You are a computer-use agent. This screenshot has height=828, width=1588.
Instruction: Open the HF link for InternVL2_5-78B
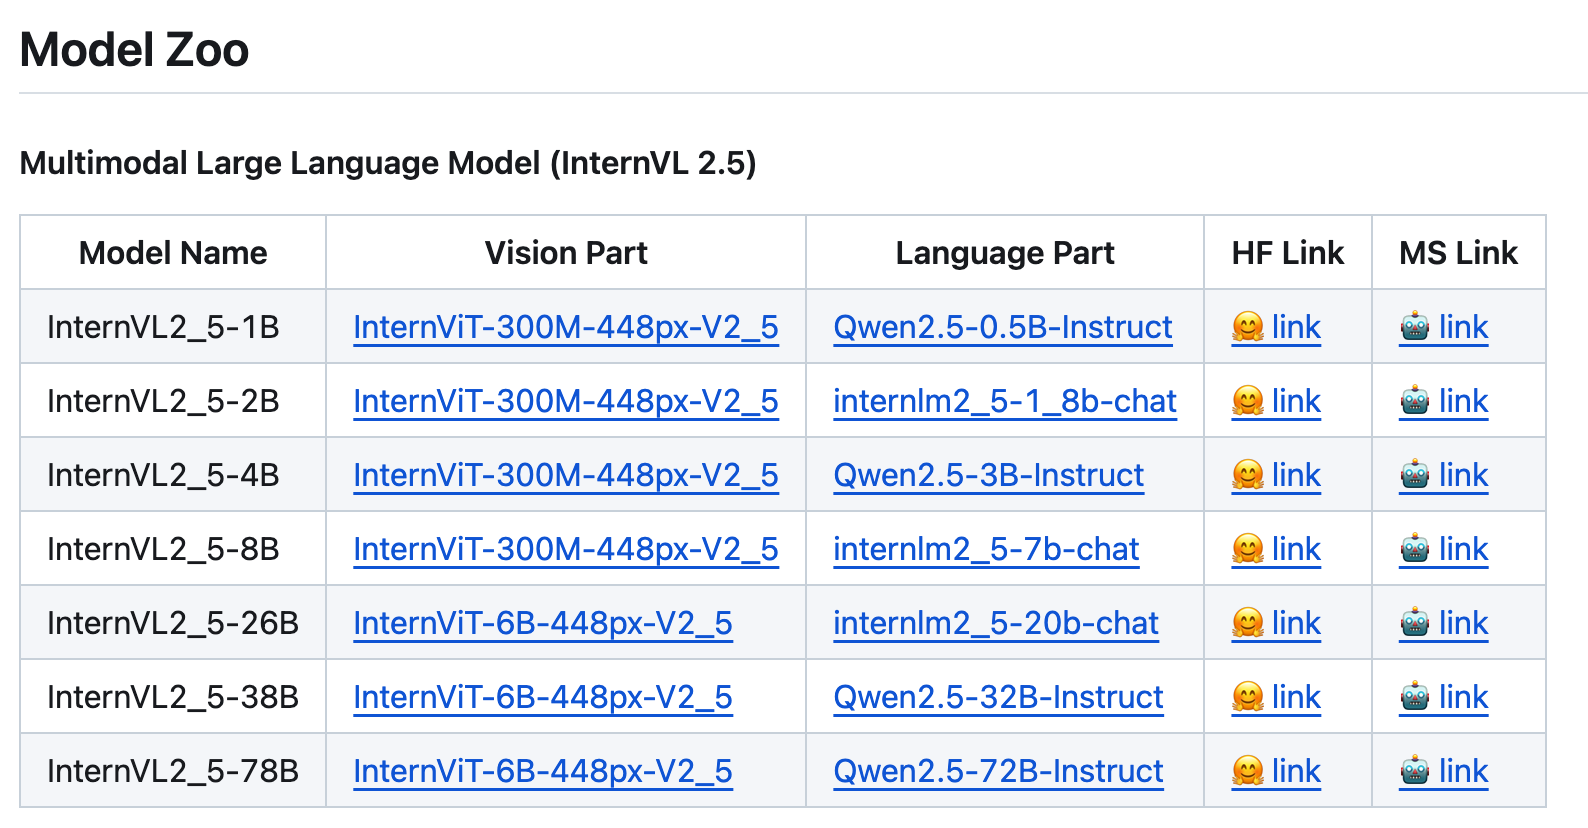pyautogui.click(x=1276, y=771)
